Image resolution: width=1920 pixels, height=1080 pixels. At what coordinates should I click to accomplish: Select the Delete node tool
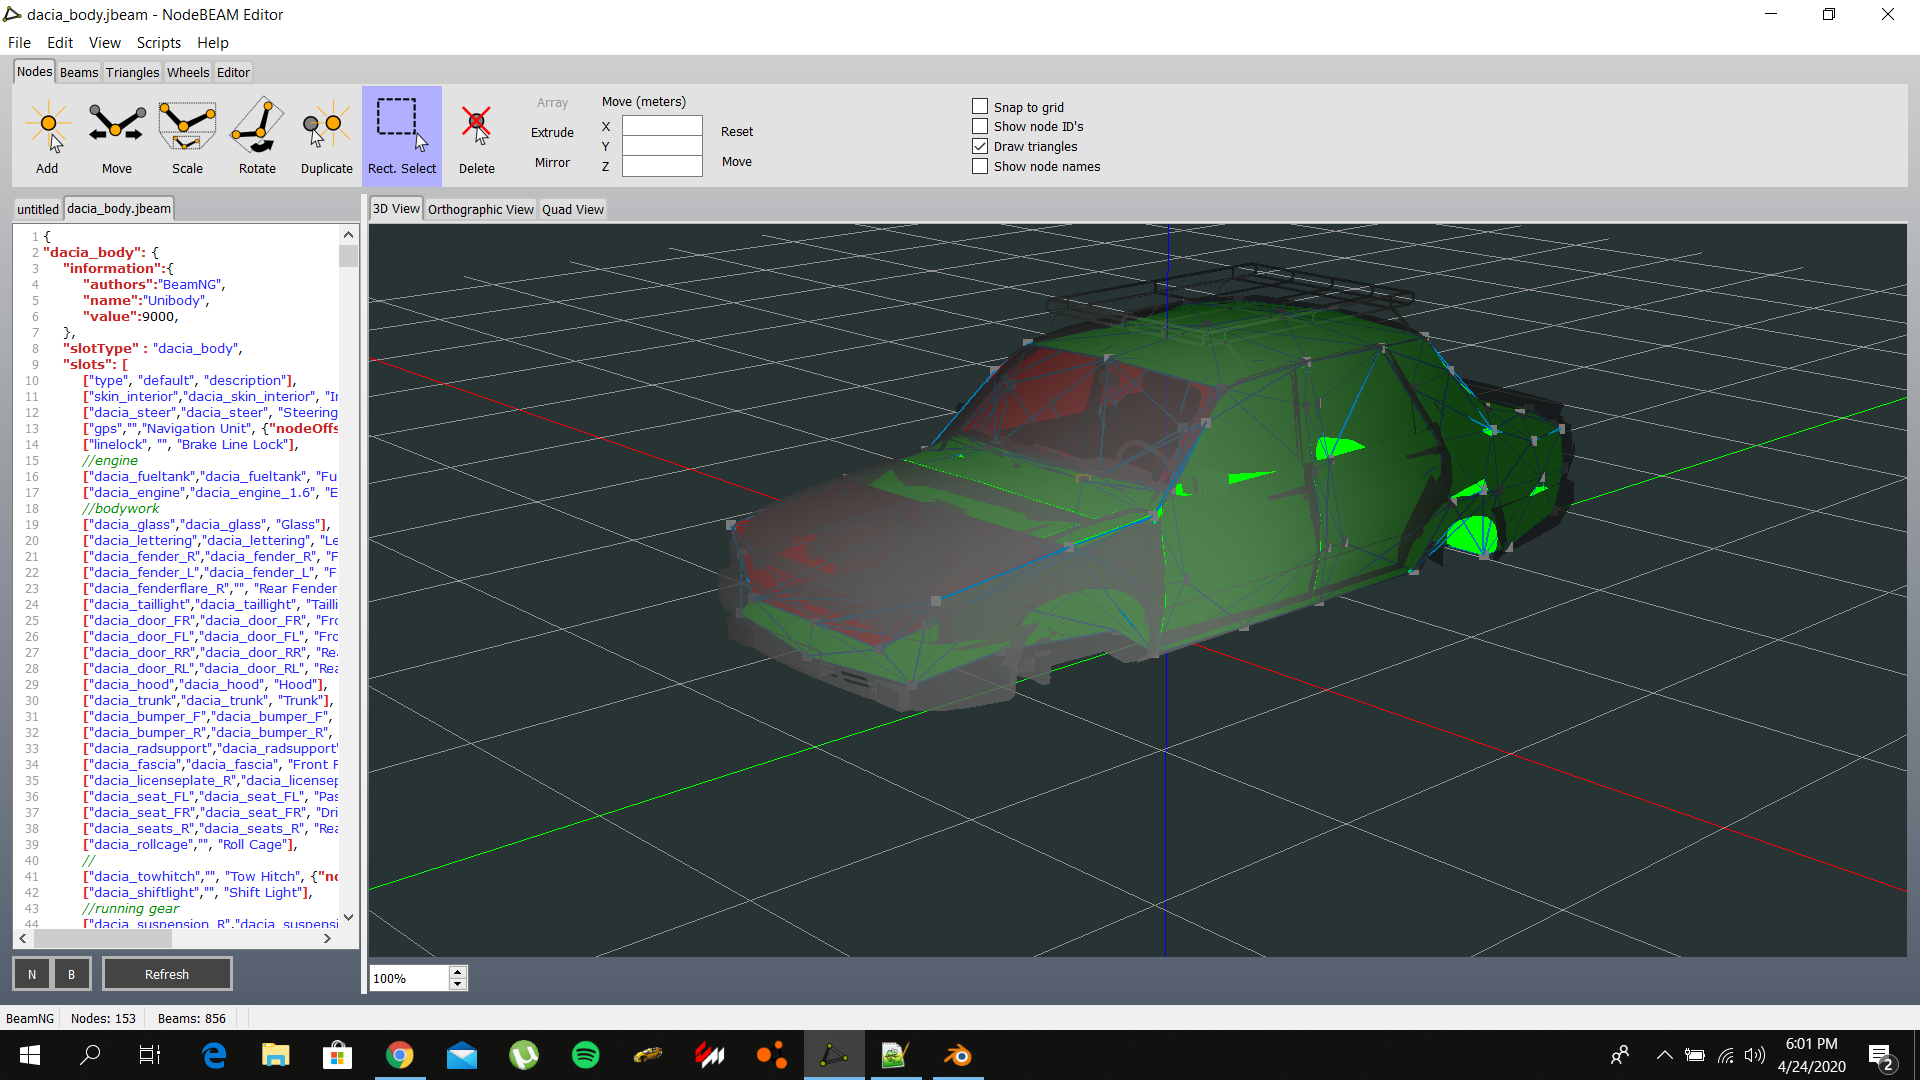(x=477, y=137)
